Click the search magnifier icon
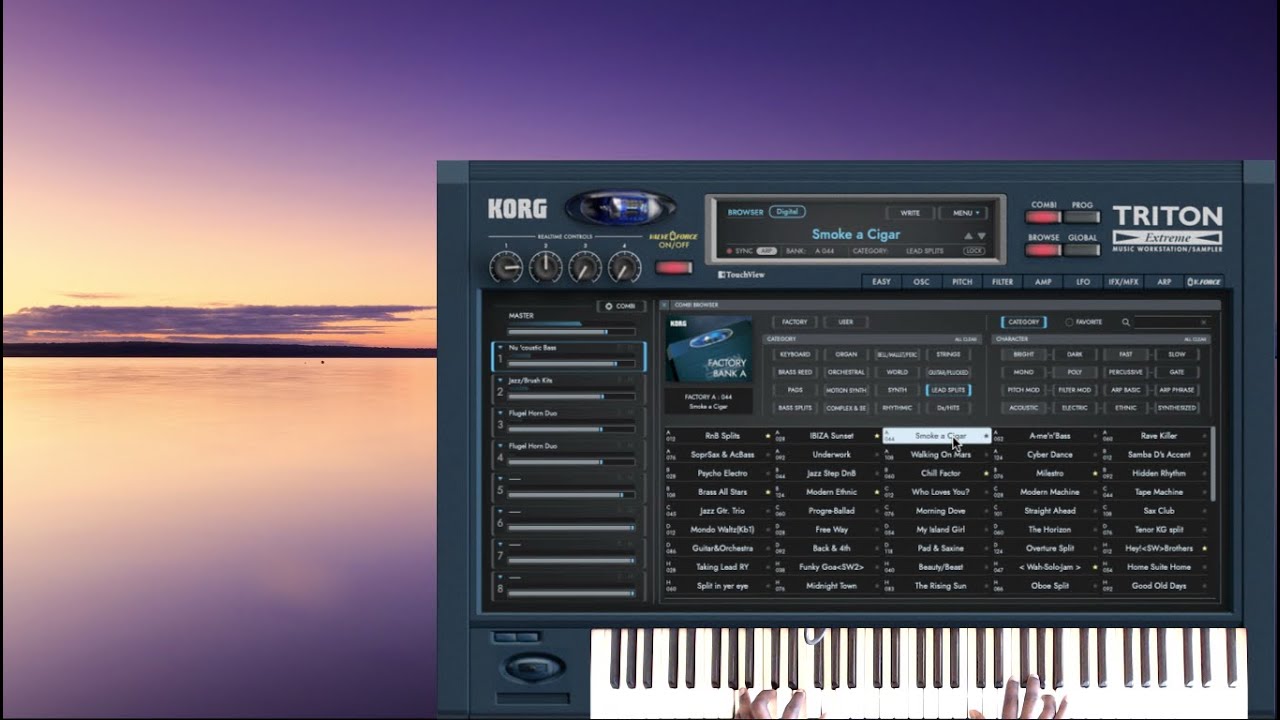The width and height of the screenshot is (1280, 720). coord(1126,322)
